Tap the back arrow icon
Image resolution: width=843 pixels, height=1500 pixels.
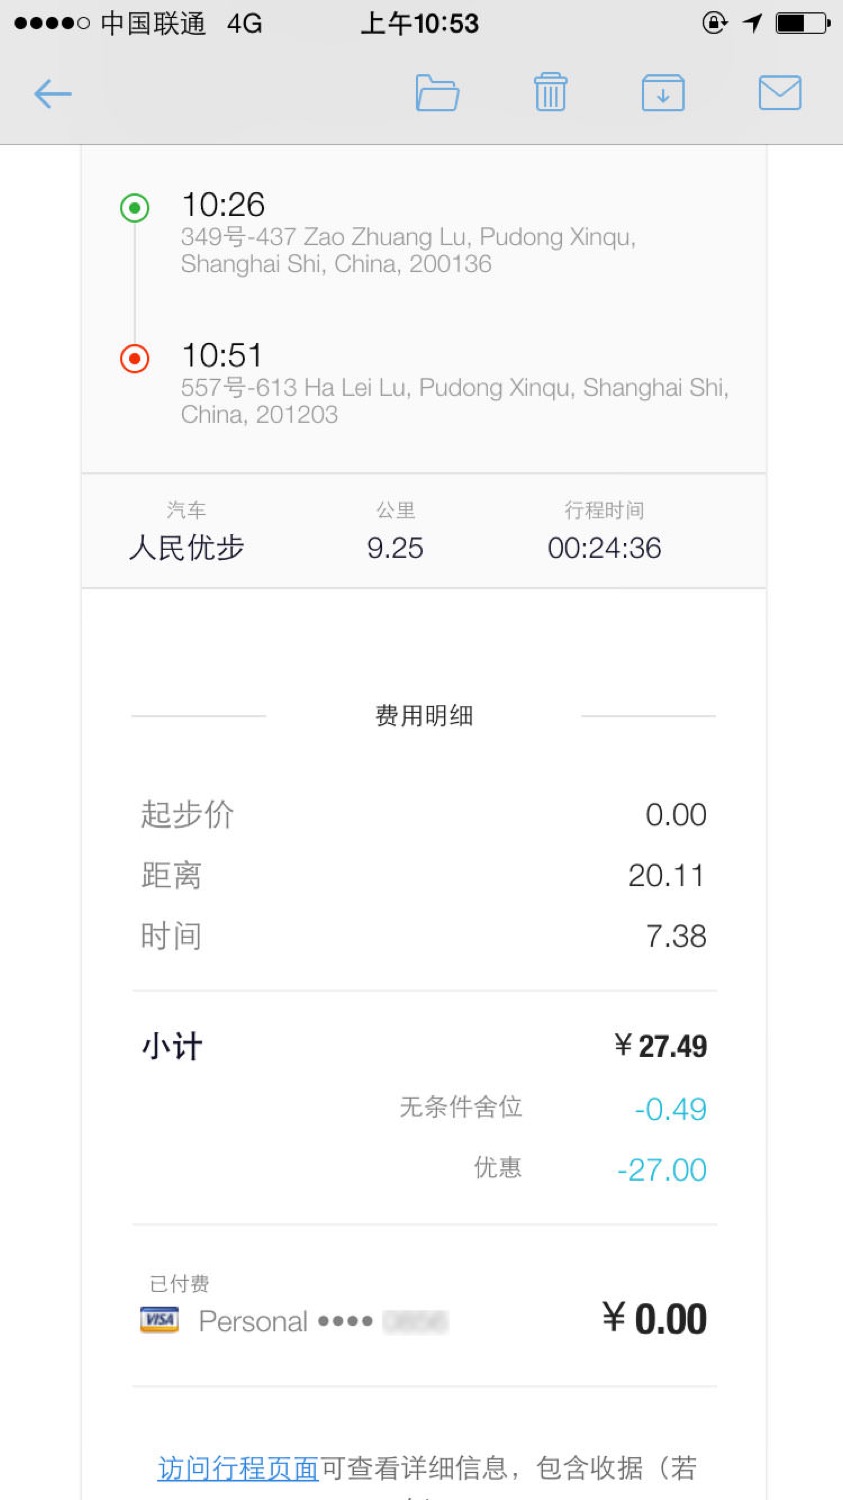(53, 94)
